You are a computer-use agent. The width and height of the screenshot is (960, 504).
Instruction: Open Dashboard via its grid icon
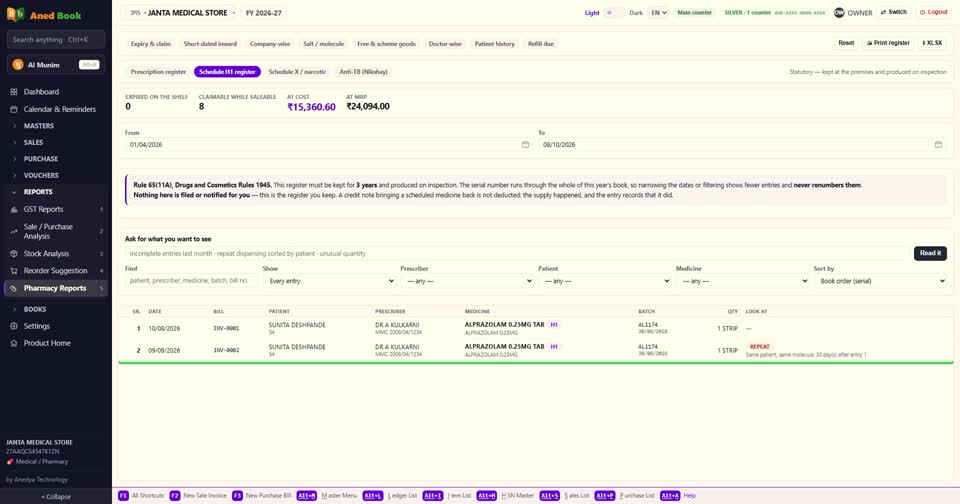click(x=13, y=92)
